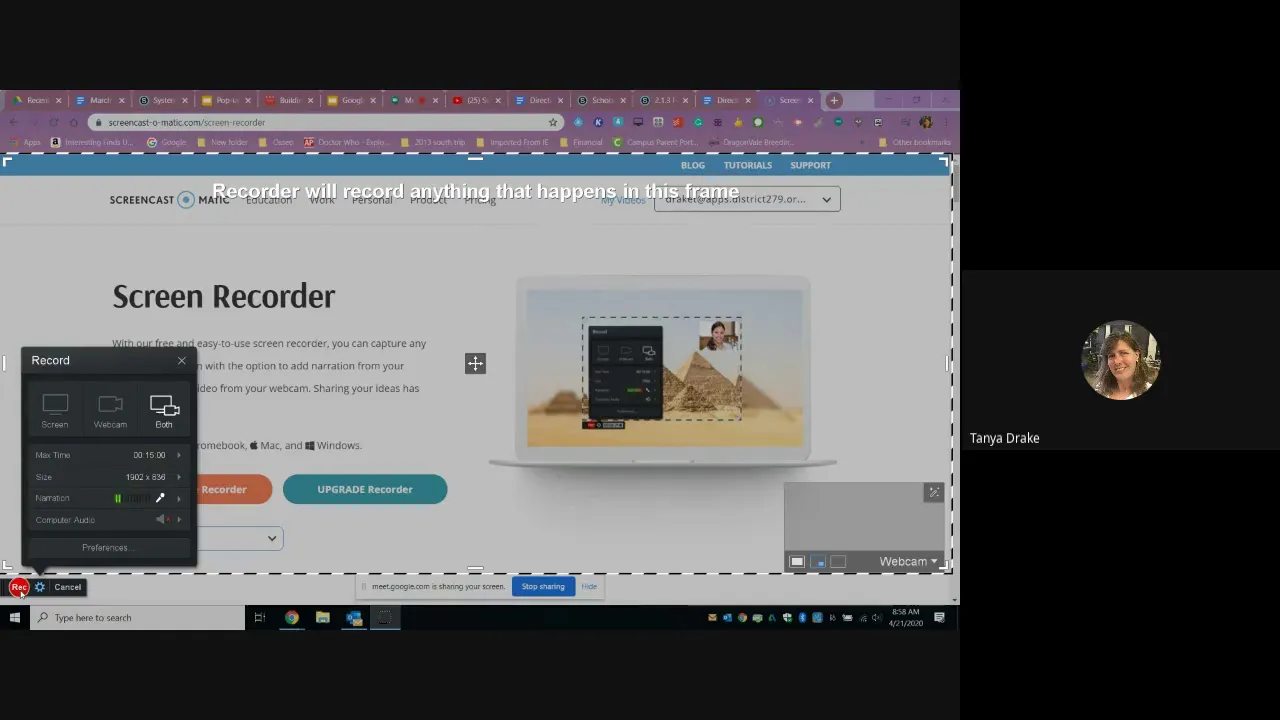
Task: Hide the screen sharing notice
Action: click(x=589, y=587)
